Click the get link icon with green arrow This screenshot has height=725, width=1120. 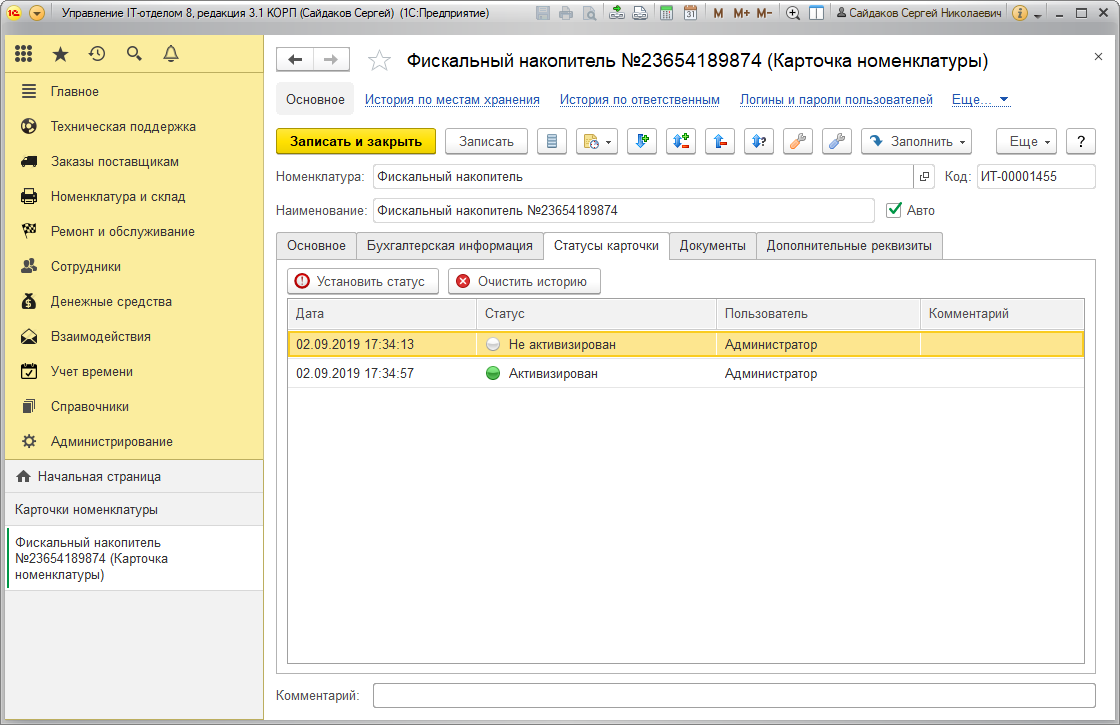click(x=617, y=13)
